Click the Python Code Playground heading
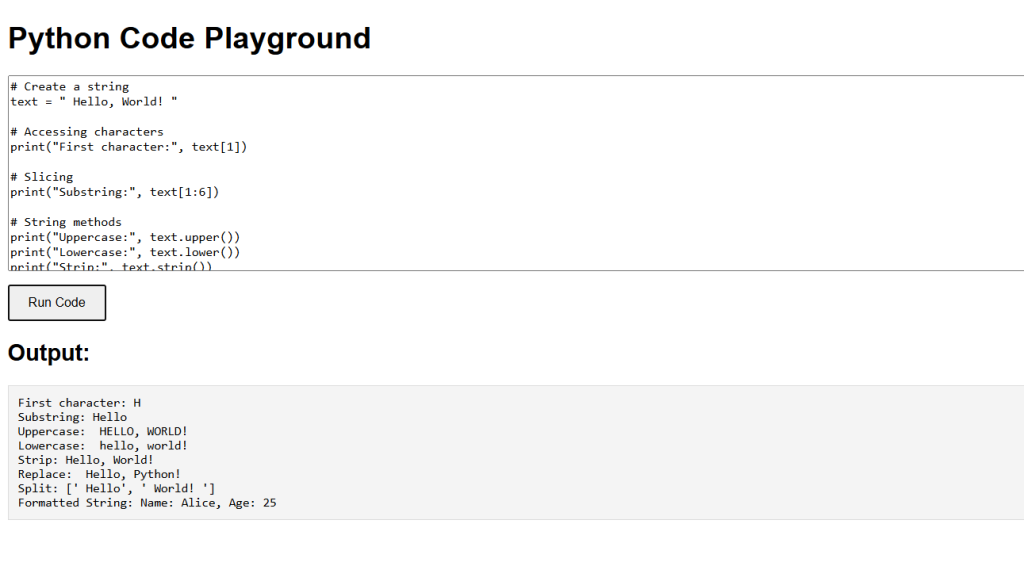The image size is (1024, 566). point(189,38)
